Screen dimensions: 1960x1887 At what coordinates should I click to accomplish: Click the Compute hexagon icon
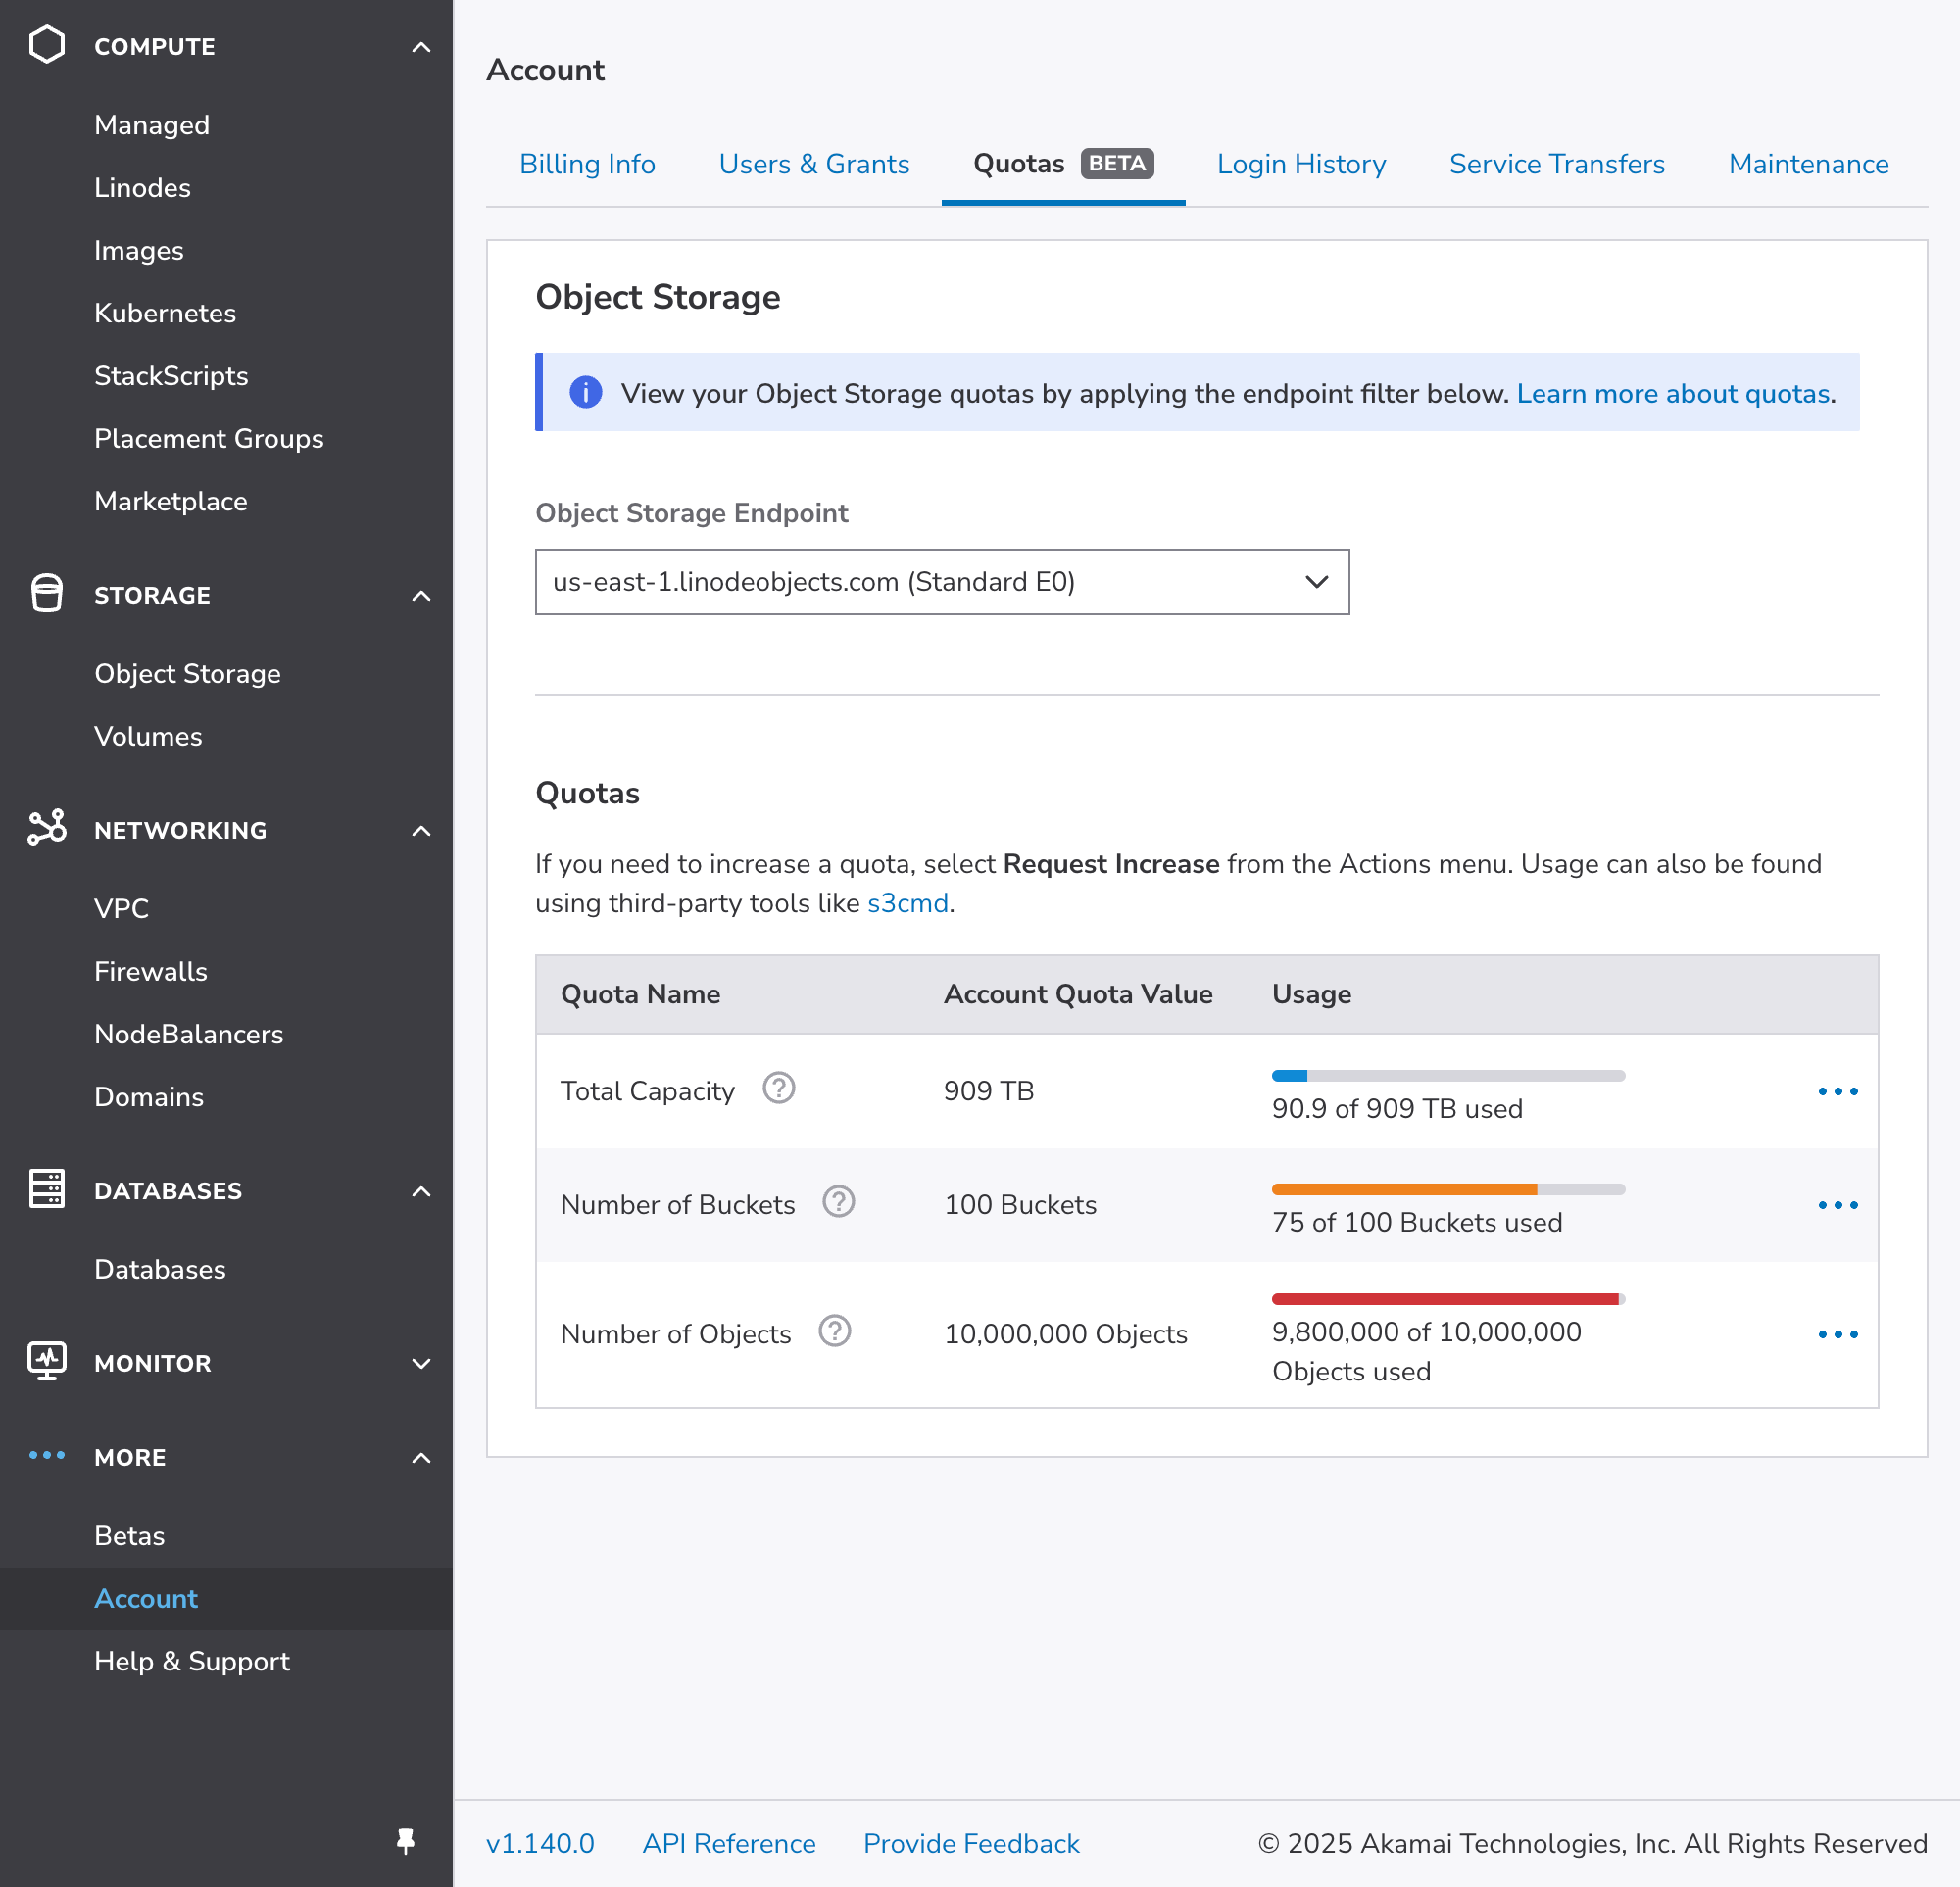tap(47, 45)
